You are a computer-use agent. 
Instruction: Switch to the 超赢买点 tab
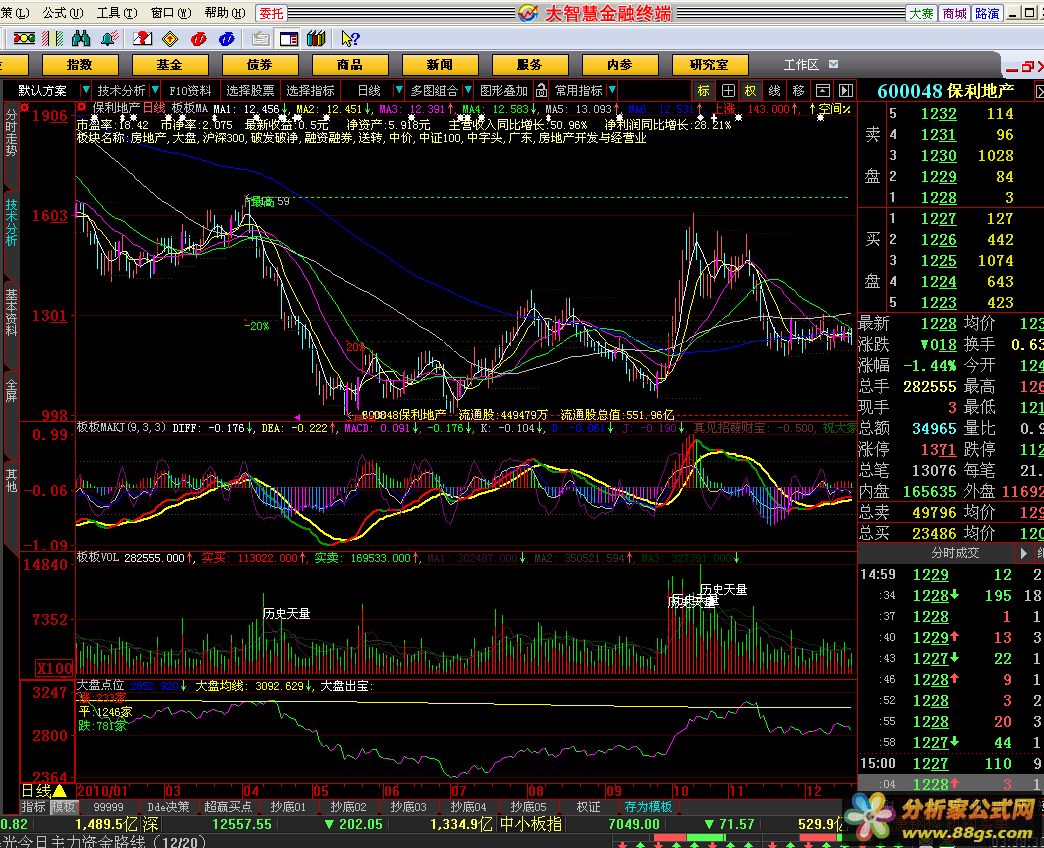(228, 807)
